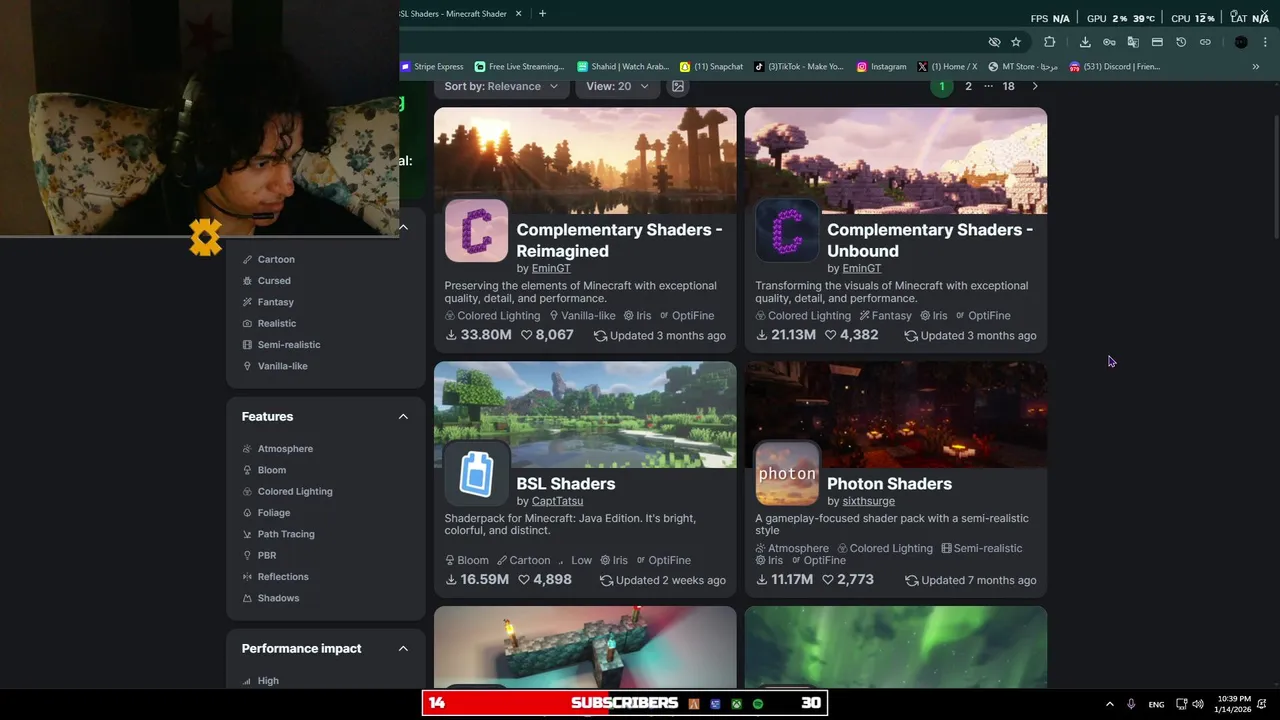
Task: Open the Discord bookmark
Action: (x=1115, y=67)
